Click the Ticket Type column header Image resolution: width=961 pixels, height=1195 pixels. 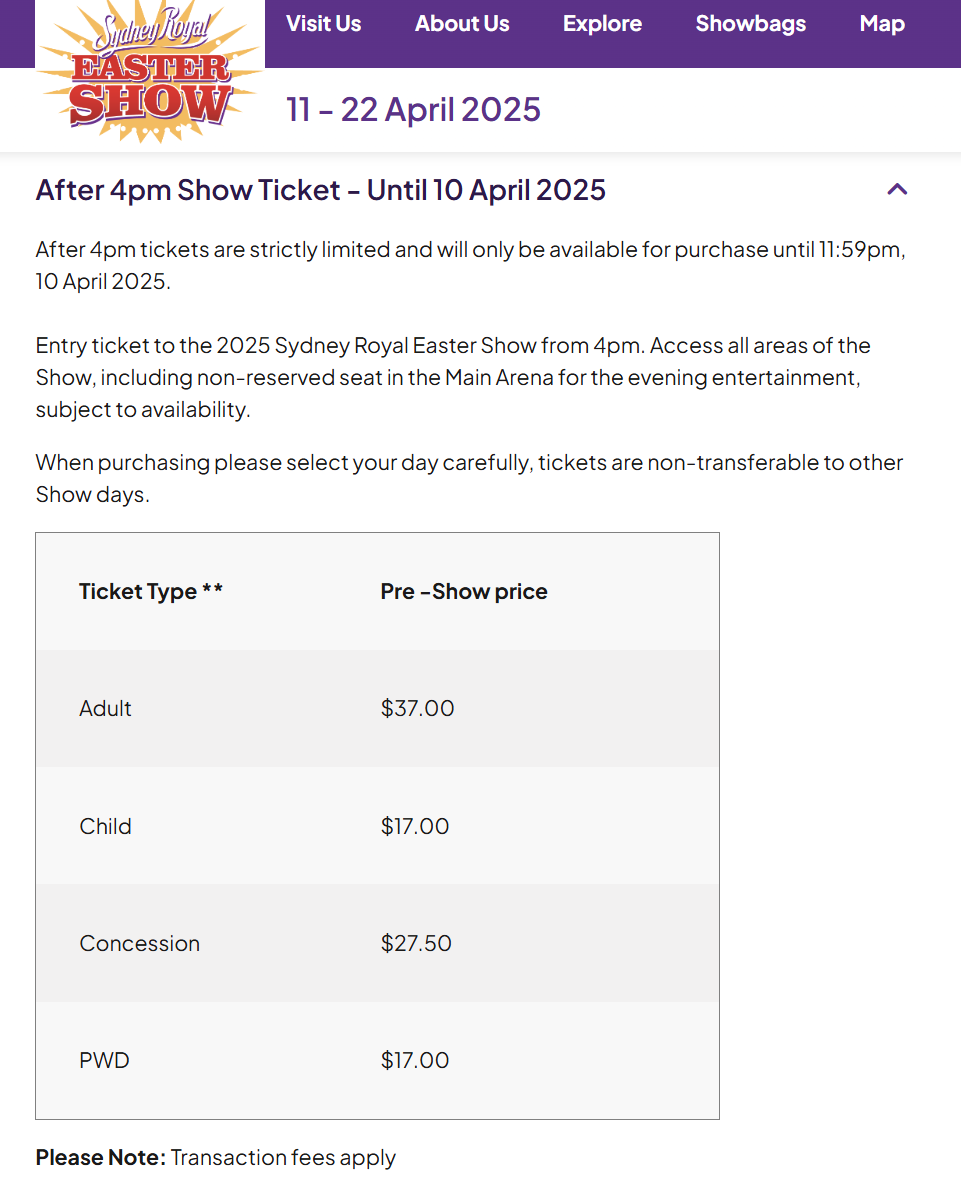[x=151, y=591]
